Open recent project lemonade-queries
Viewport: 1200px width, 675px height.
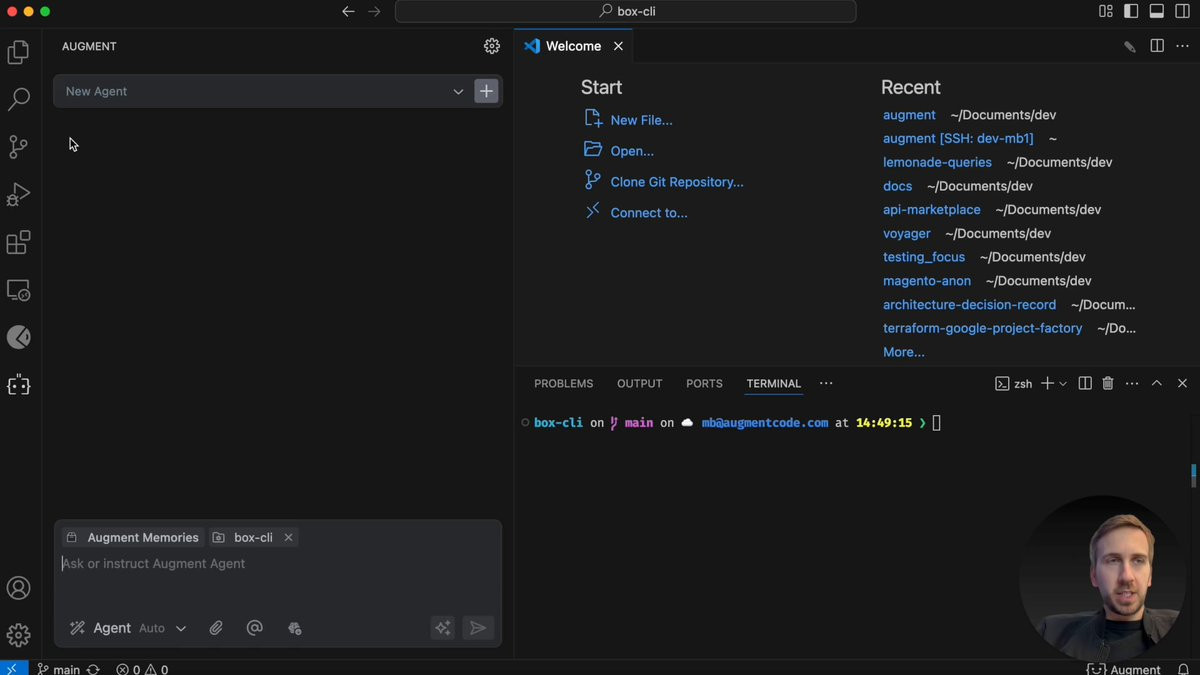pos(937,162)
